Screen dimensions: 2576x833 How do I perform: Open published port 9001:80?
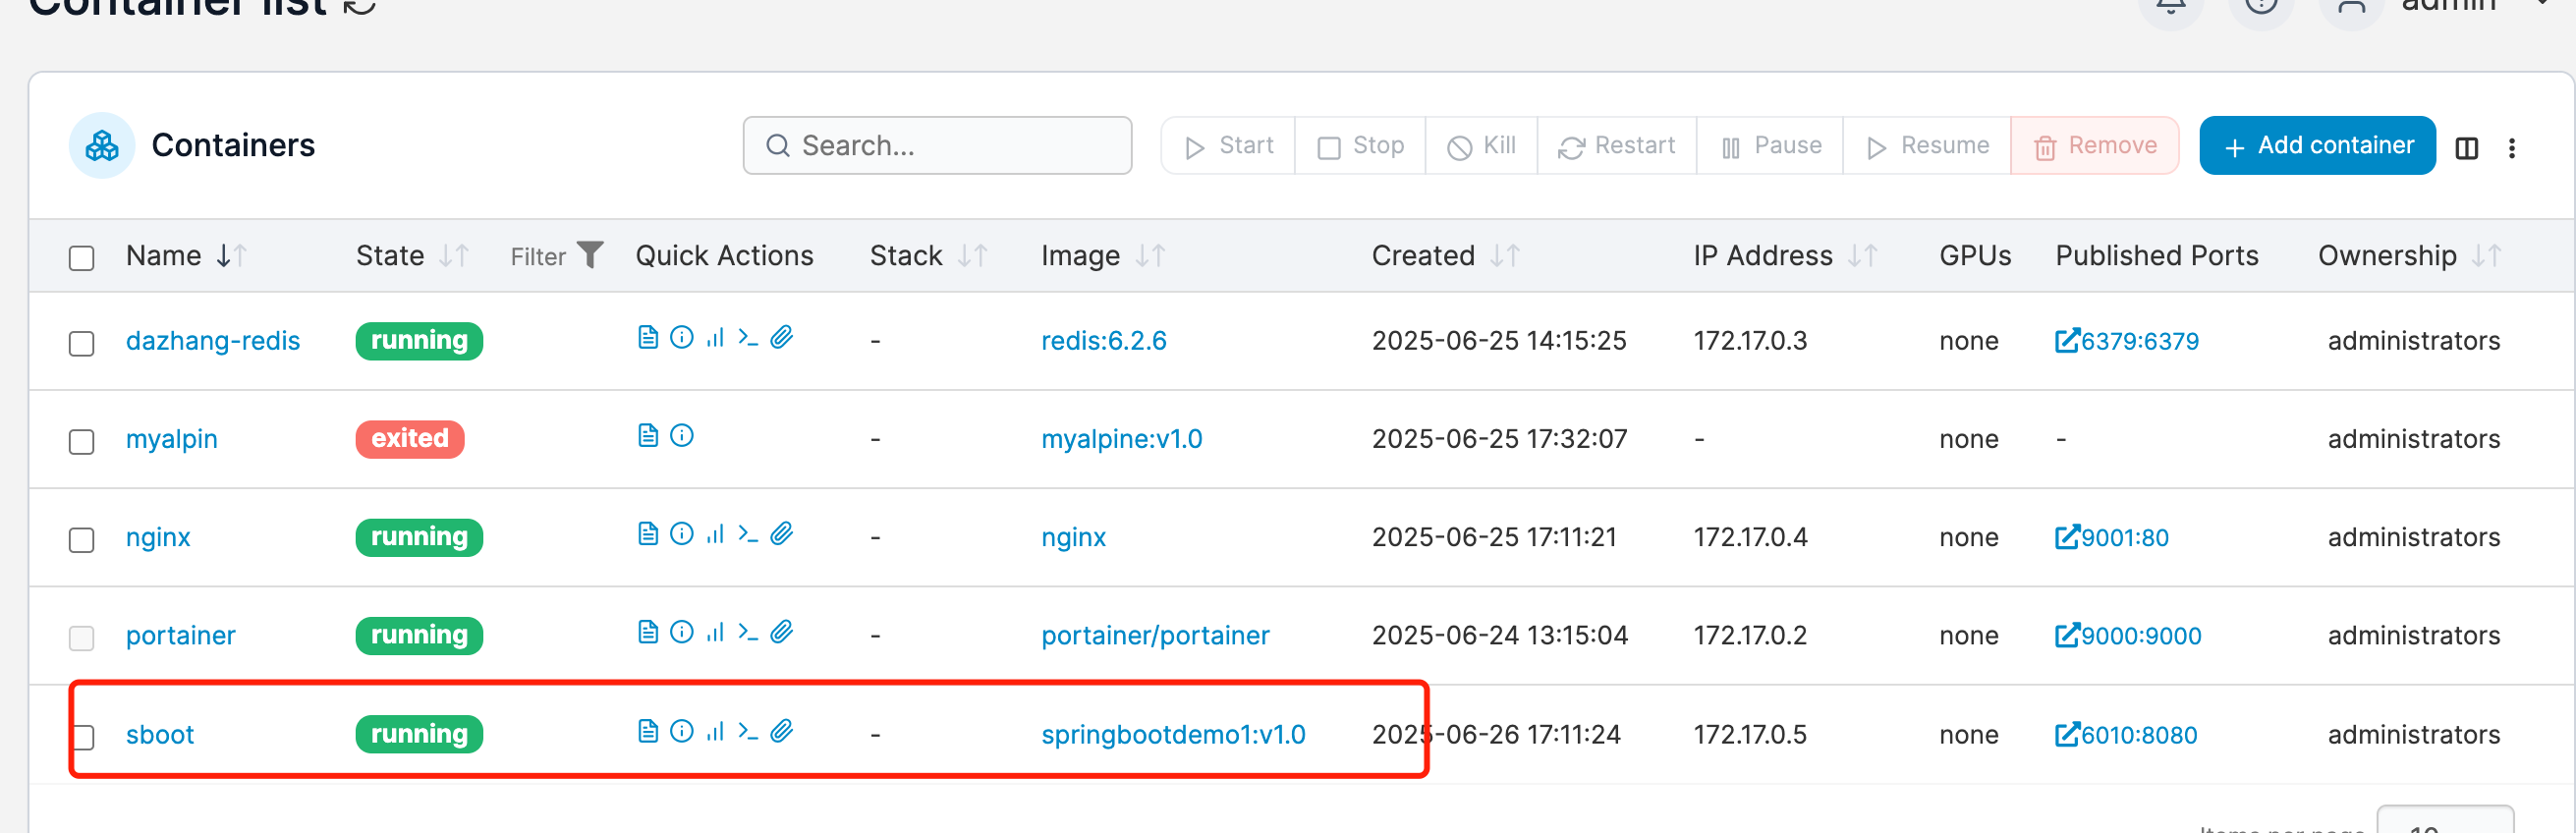click(x=2112, y=537)
